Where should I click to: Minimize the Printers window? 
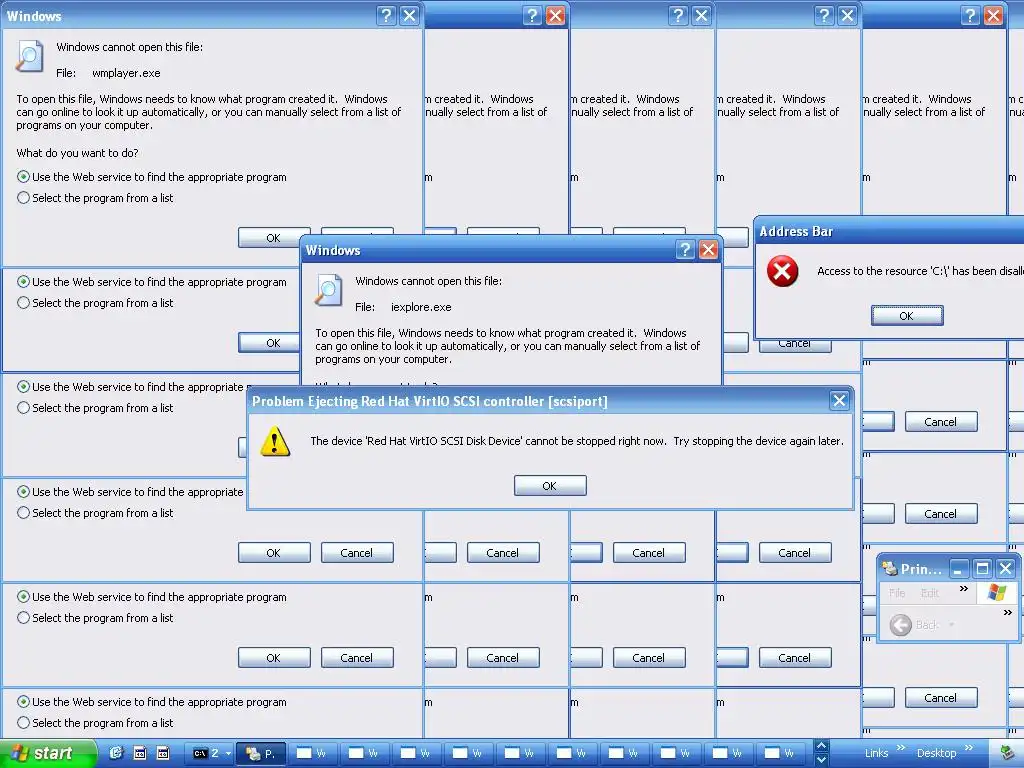[x=958, y=569]
